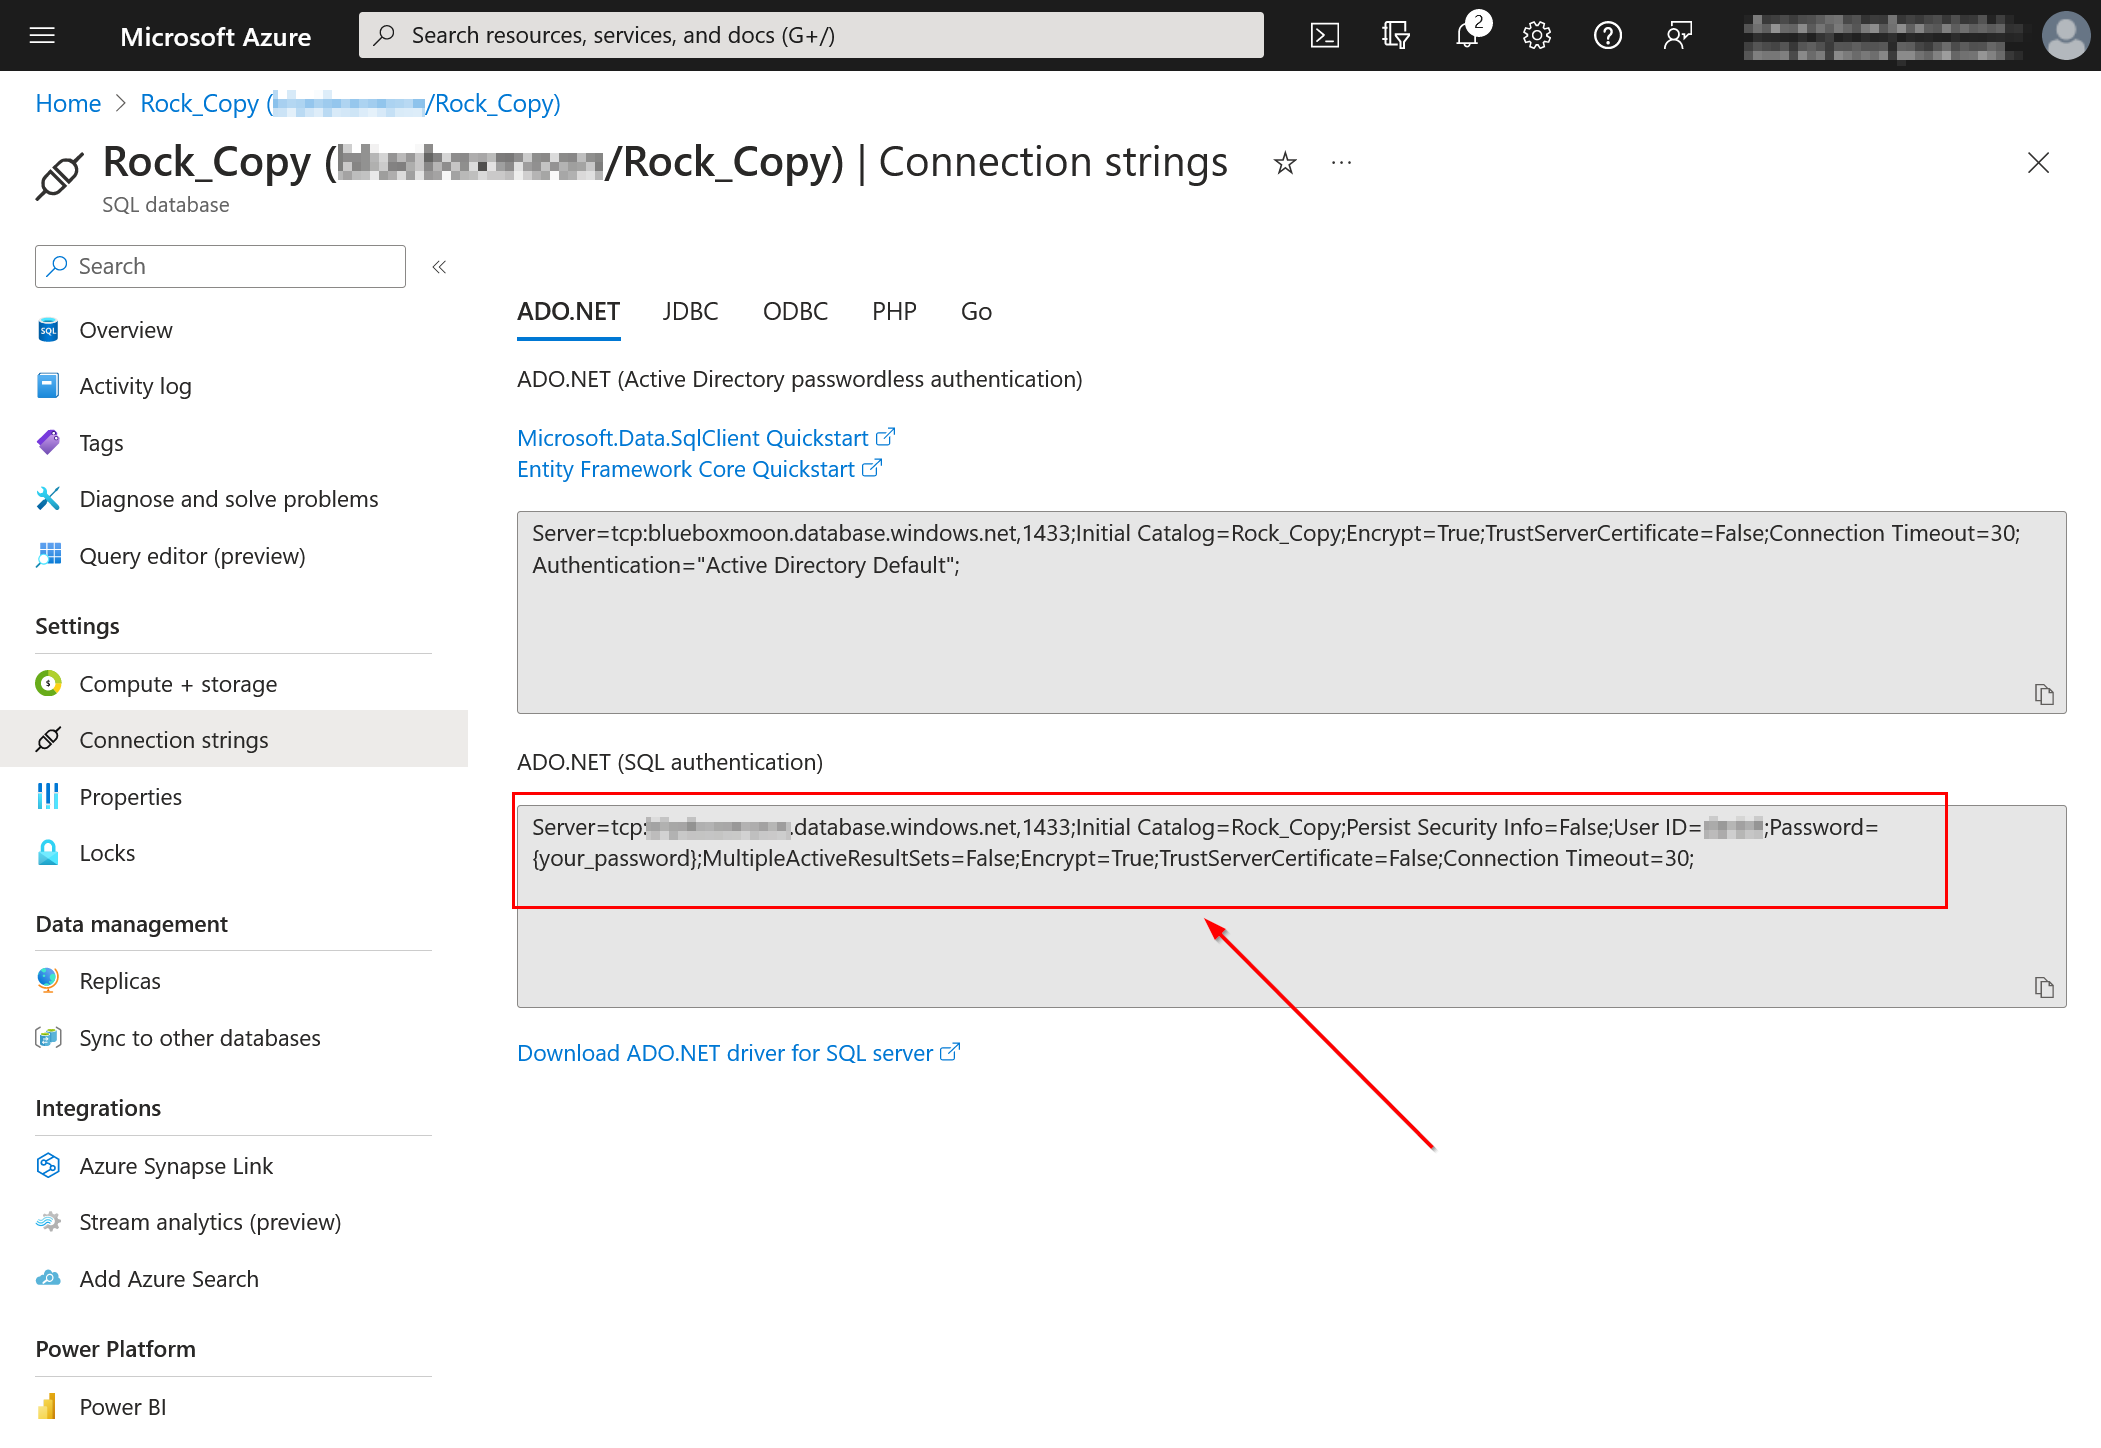Open directories and subscriptions filter icon
Image resolution: width=2101 pixels, height=1448 pixels.
[1395, 36]
